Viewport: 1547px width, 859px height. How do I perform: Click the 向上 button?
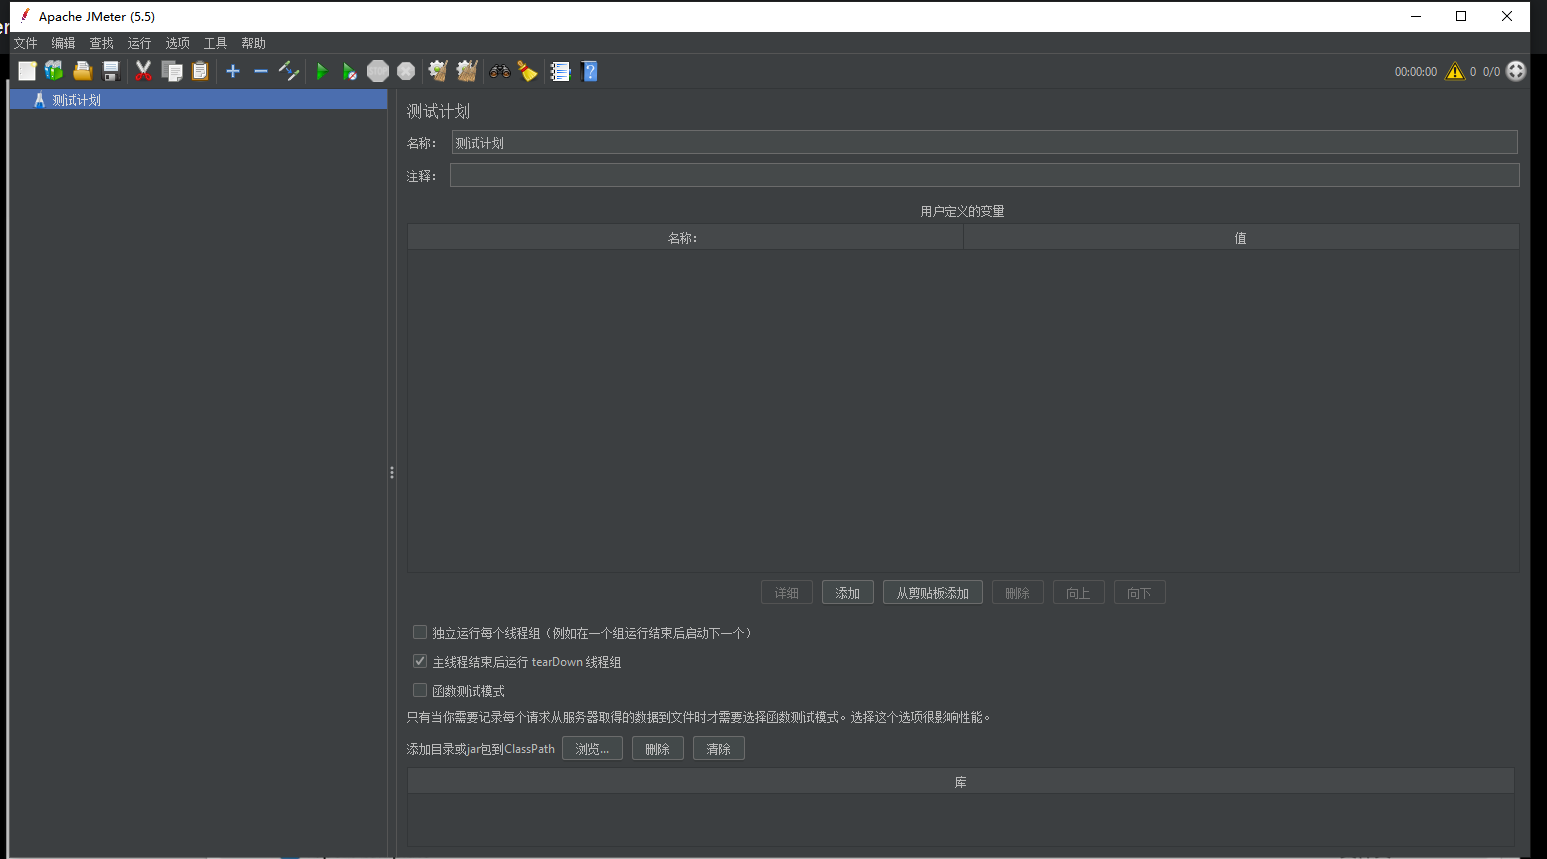(x=1079, y=592)
